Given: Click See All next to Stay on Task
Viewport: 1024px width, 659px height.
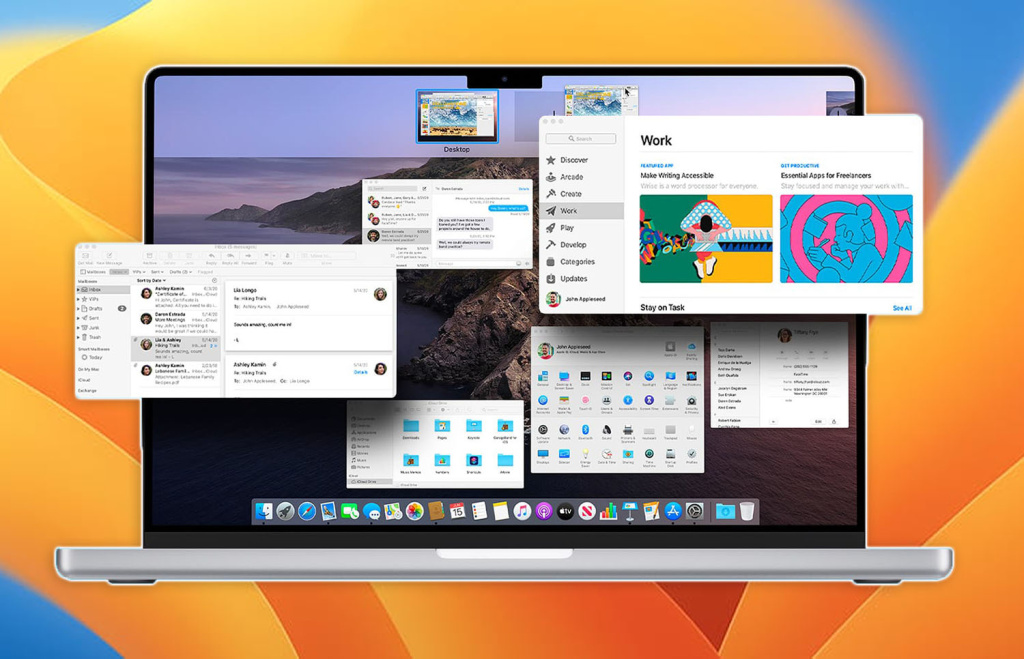Looking at the screenshot, I should point(902,307).
